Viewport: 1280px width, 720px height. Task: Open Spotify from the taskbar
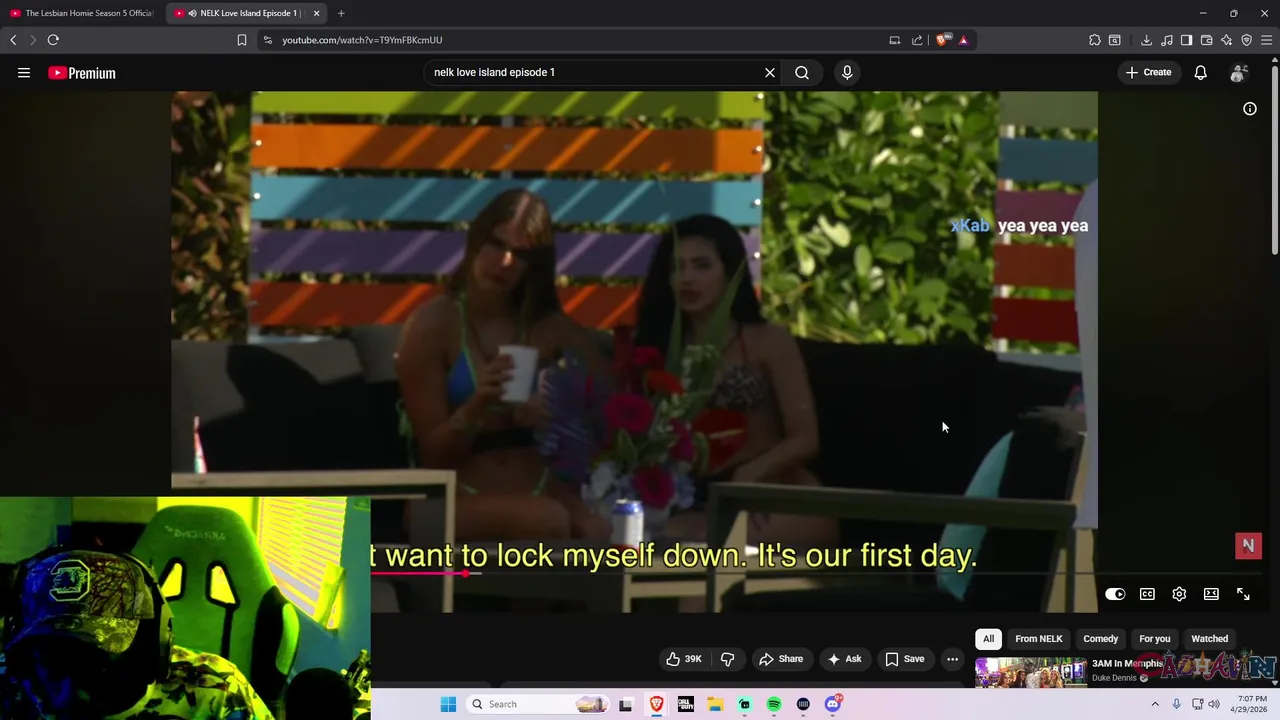tap(774, 704)
